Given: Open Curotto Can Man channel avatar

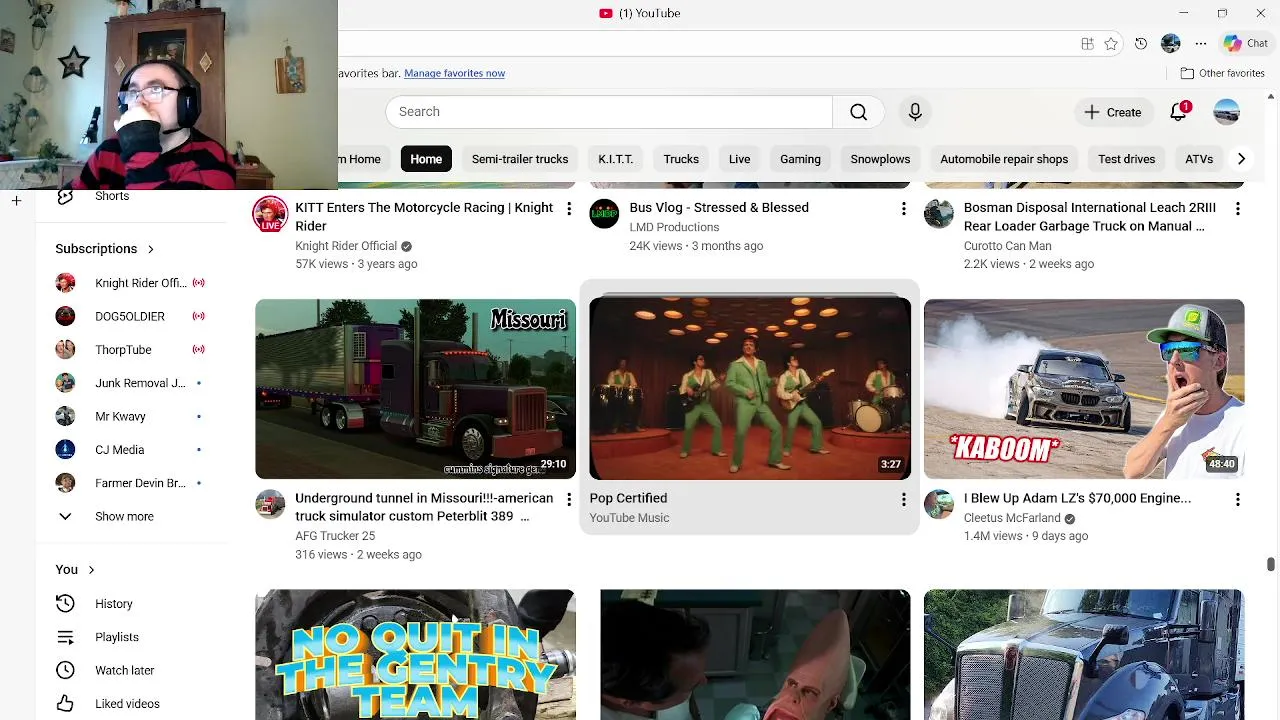Looking at the screenshot, I should (x=939, y=214).
